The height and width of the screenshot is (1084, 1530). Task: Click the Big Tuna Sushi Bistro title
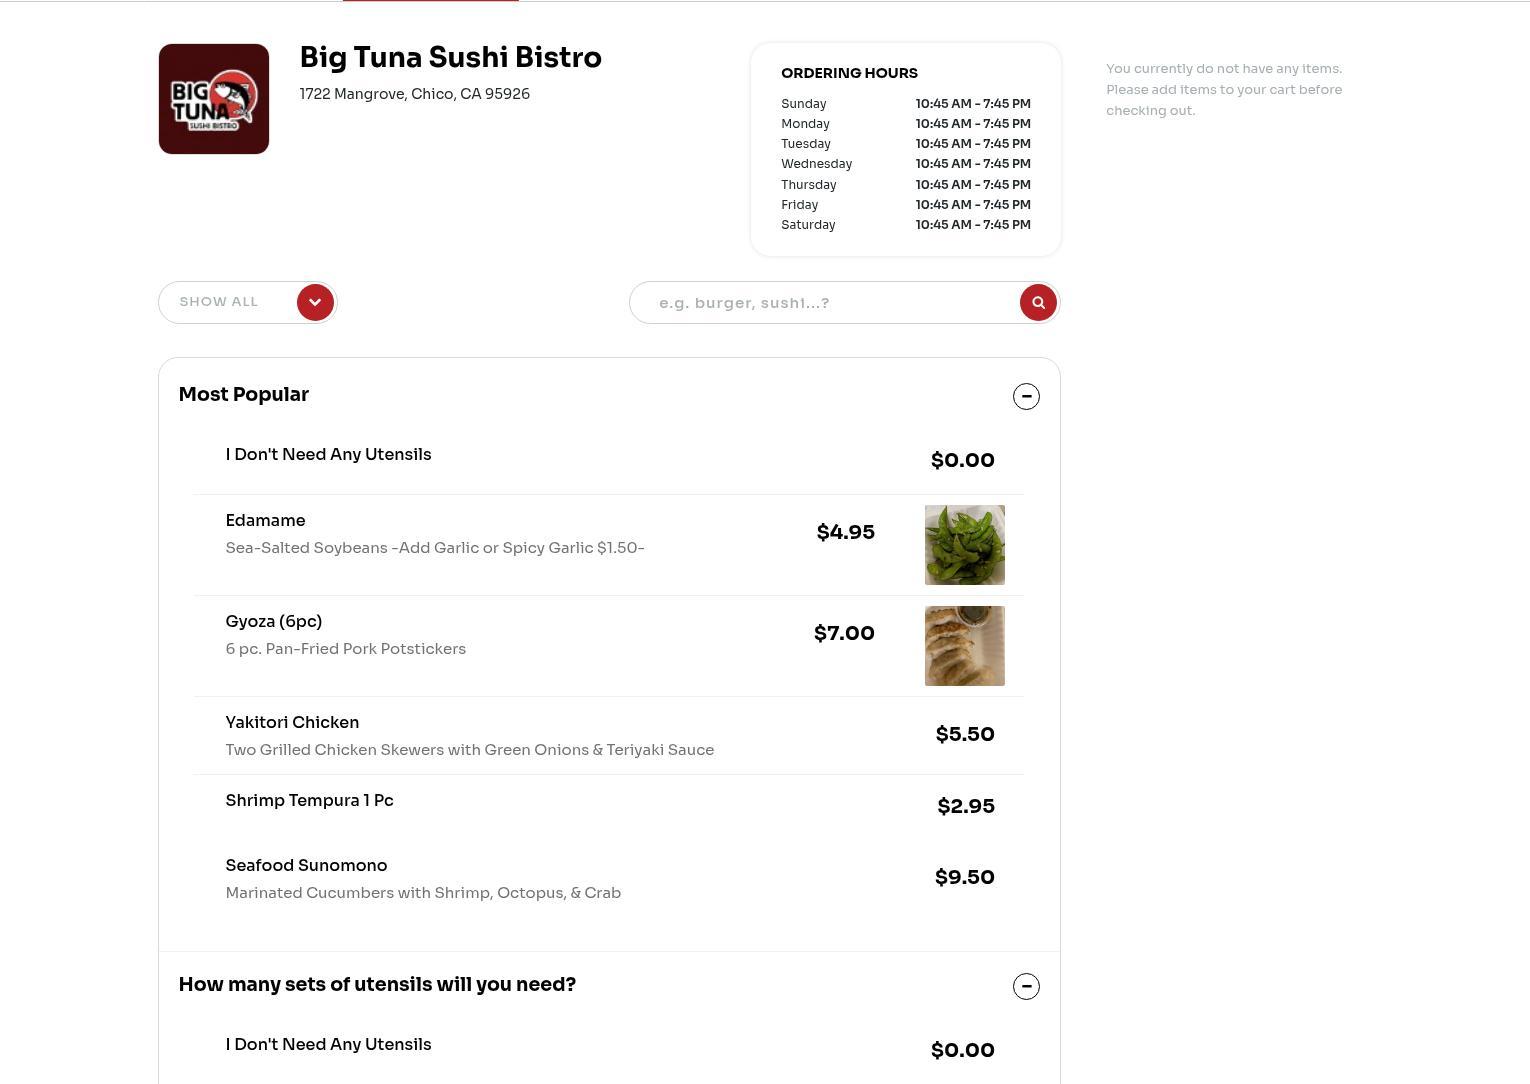451,58
